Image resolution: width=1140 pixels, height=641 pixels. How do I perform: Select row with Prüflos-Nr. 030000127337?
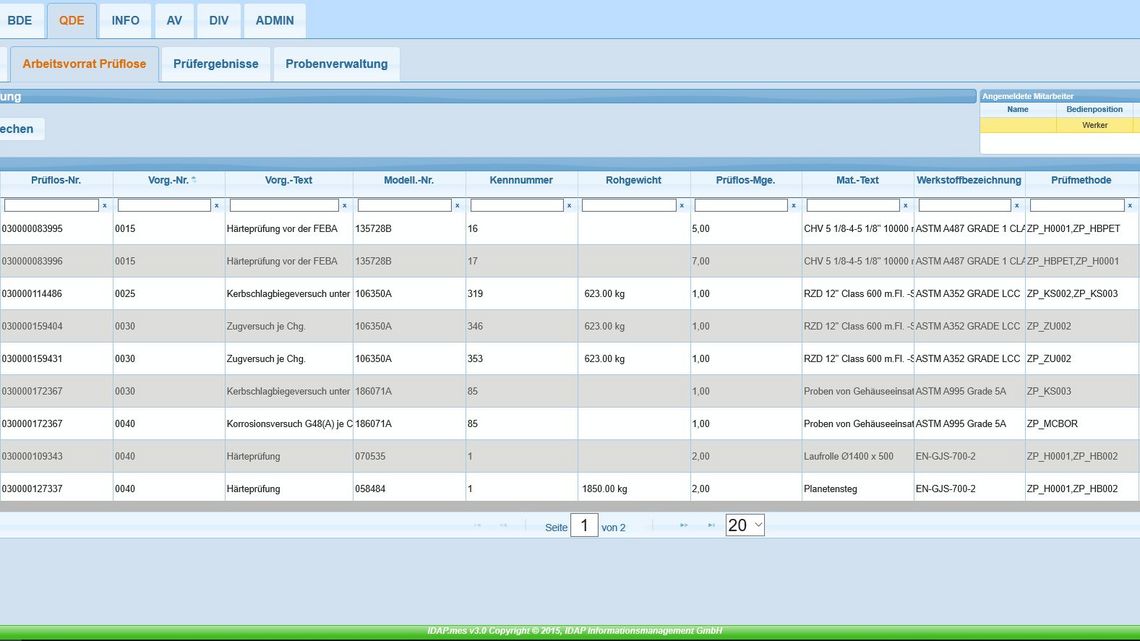point(570,488)
